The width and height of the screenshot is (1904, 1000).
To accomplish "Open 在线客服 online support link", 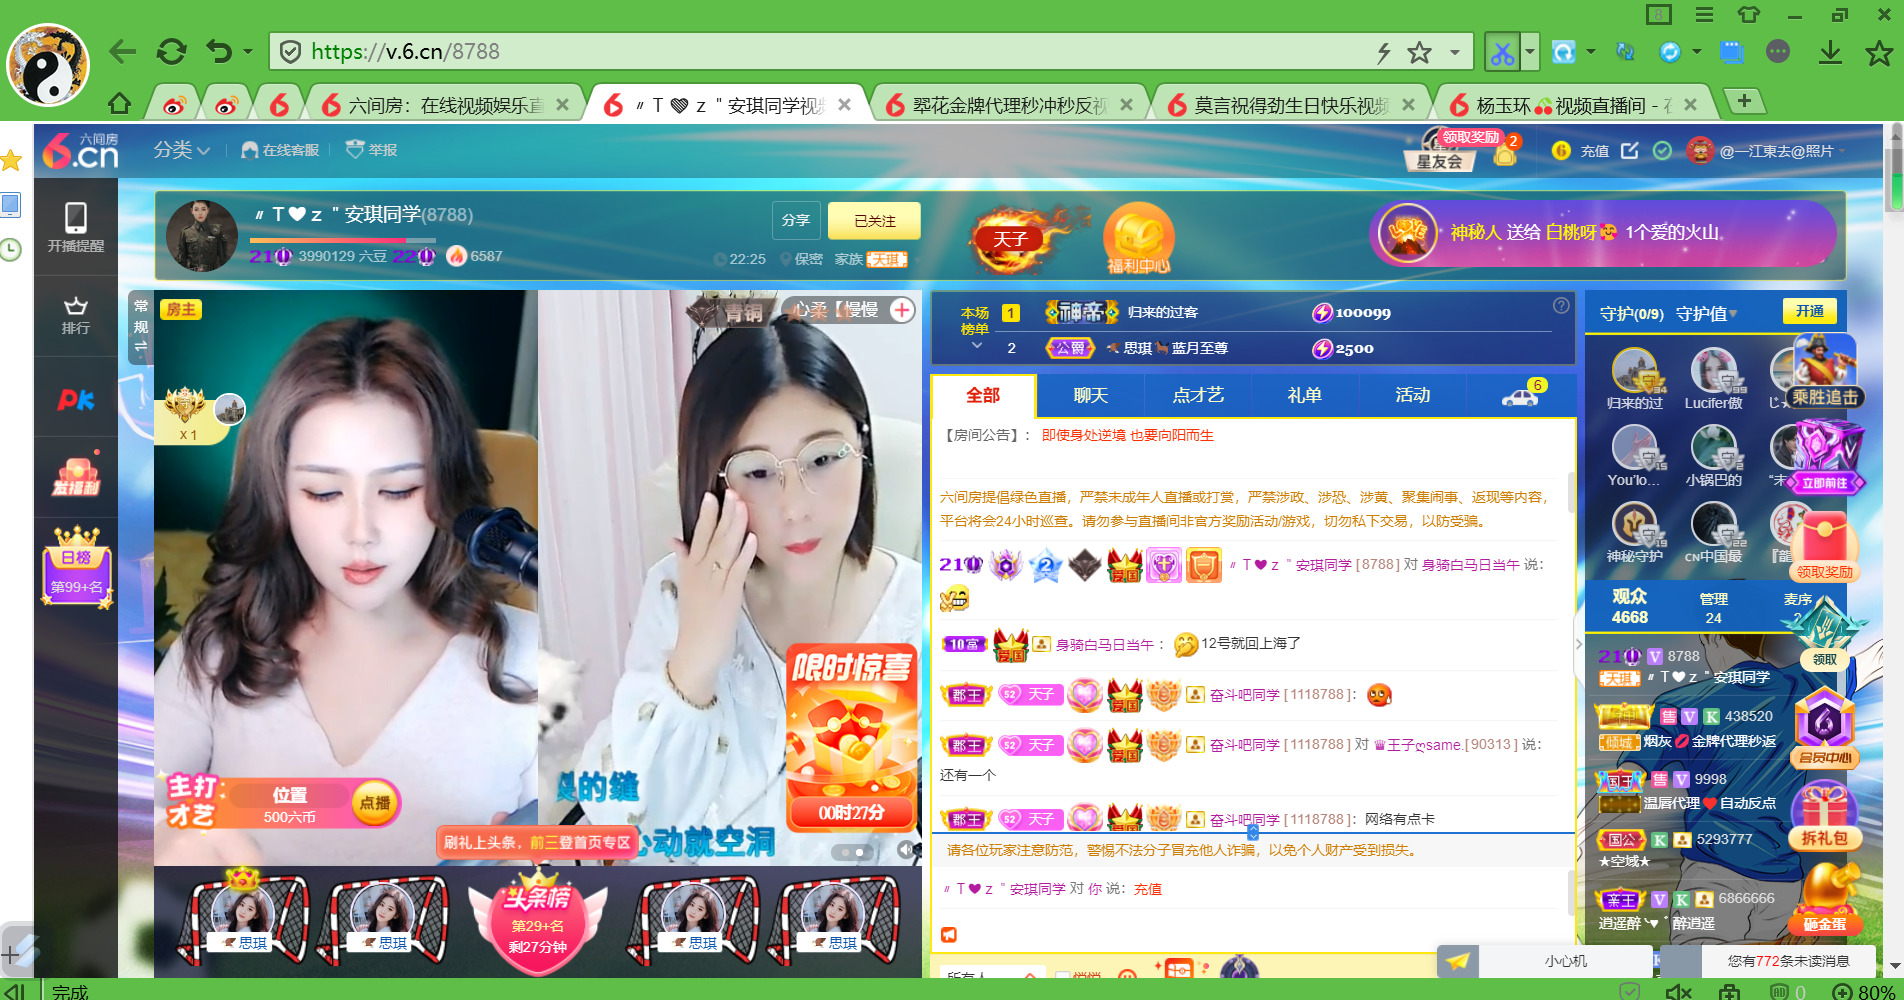I will (280, 150).
